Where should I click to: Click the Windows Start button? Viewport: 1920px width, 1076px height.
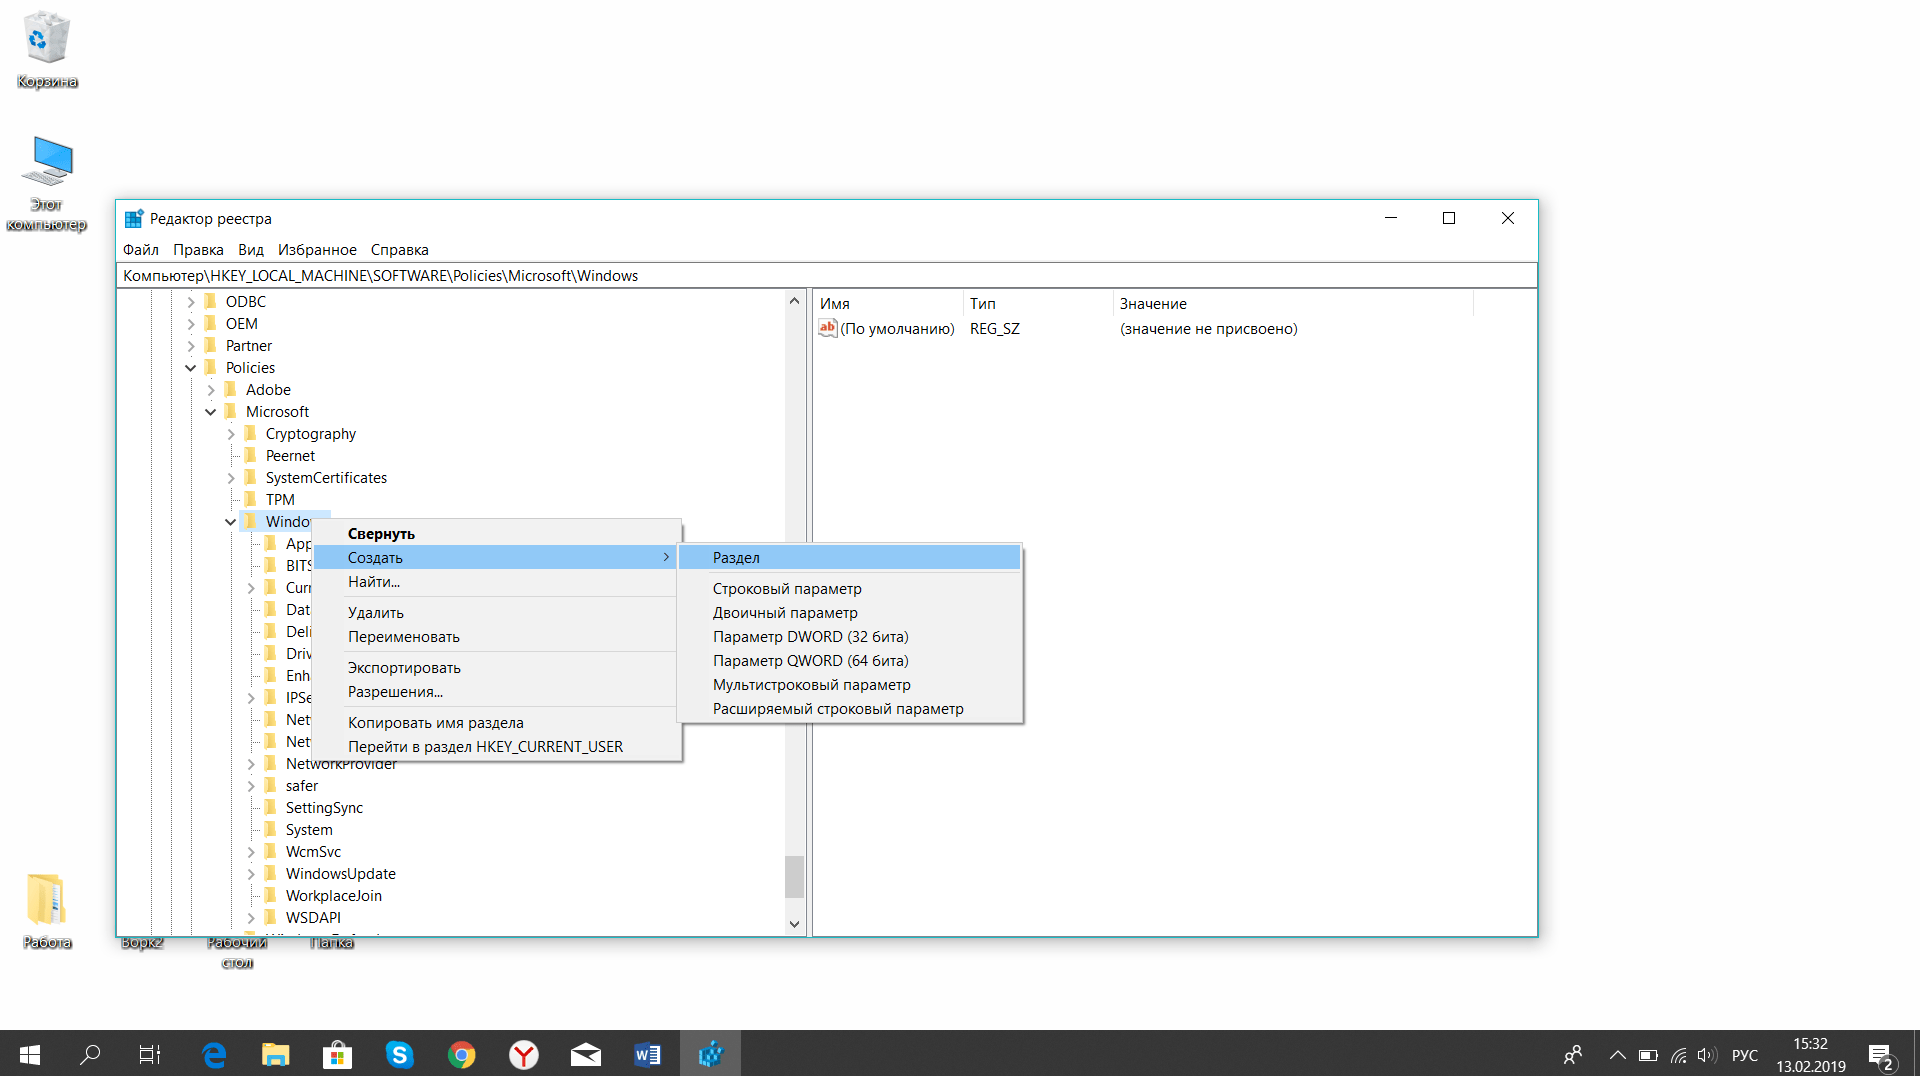click(x=29, y=1054)
